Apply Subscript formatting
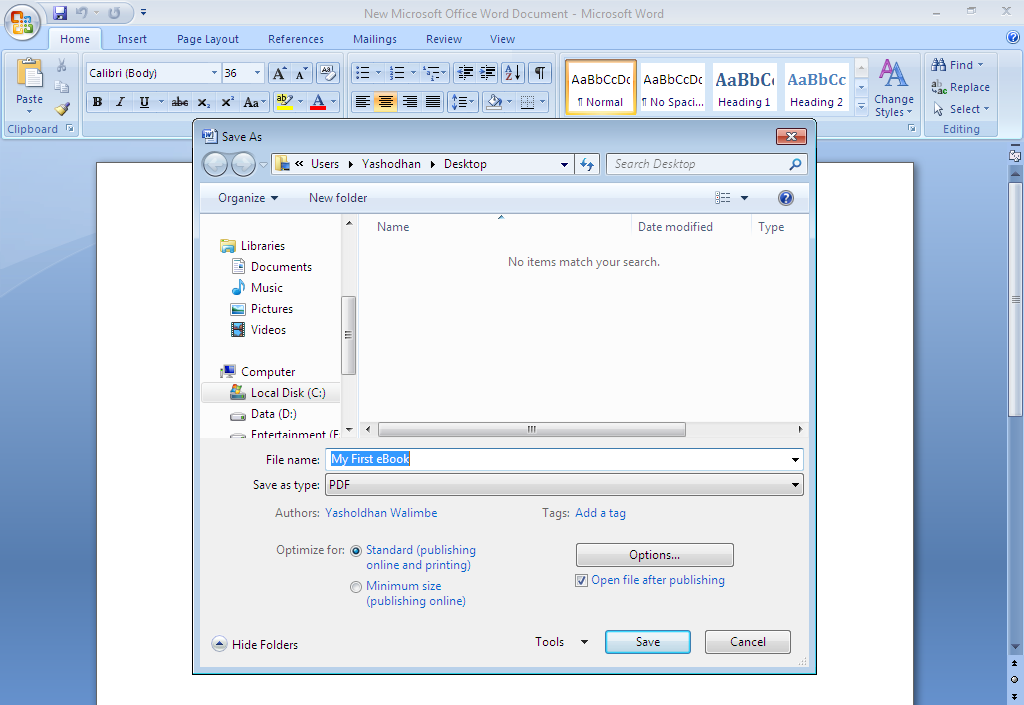Viewport: 1024px width, 705px height. 203,102
